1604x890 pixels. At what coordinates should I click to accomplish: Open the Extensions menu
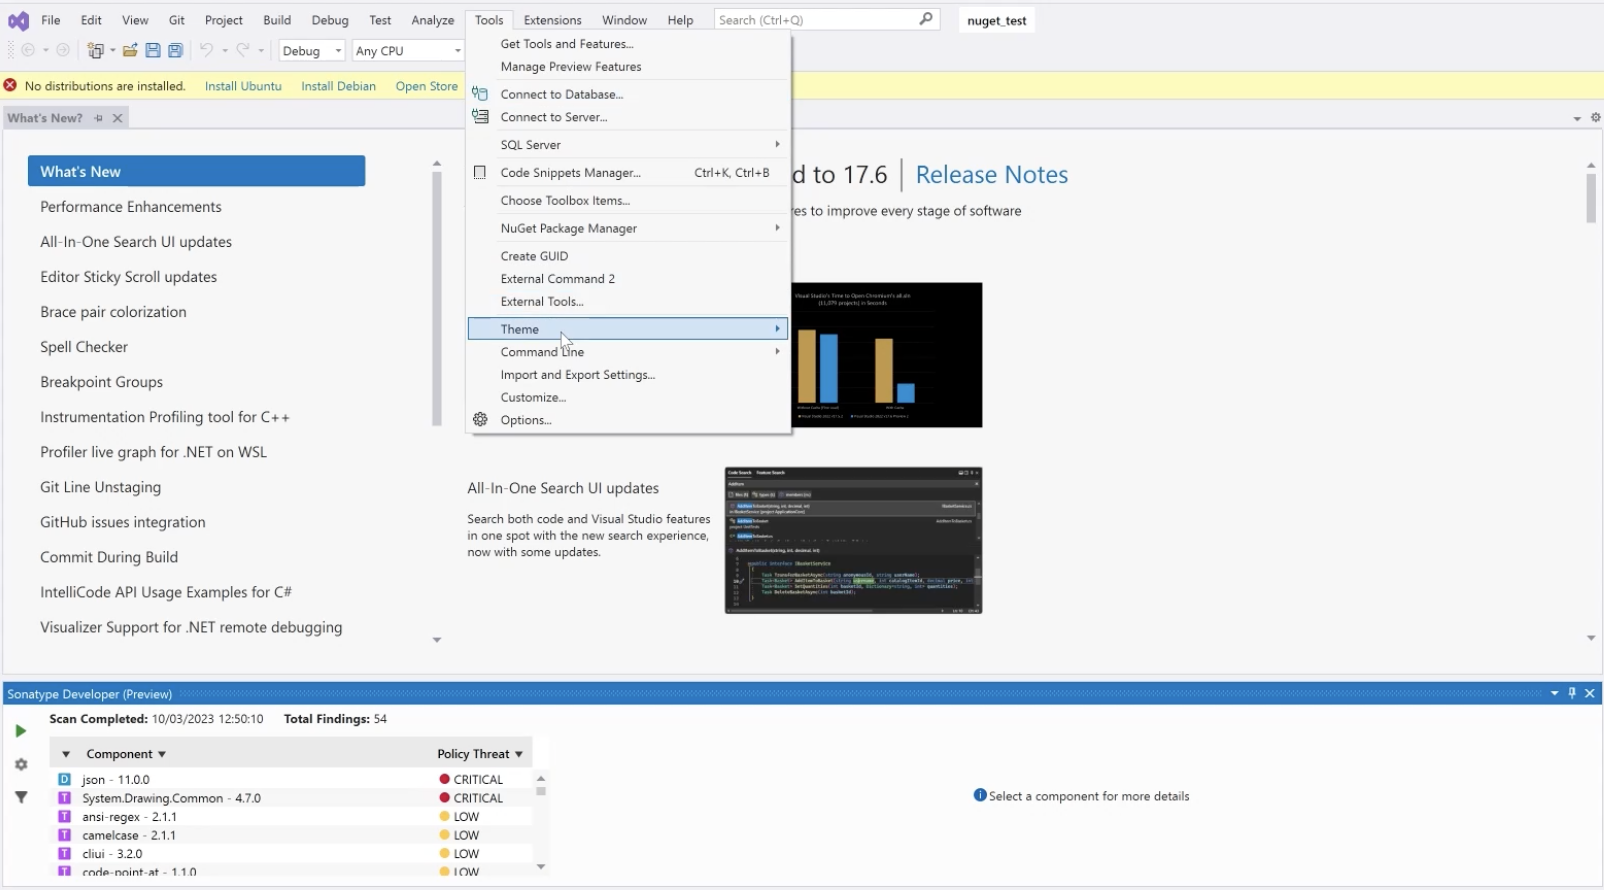pyautogui.click(x=552, y=20)
